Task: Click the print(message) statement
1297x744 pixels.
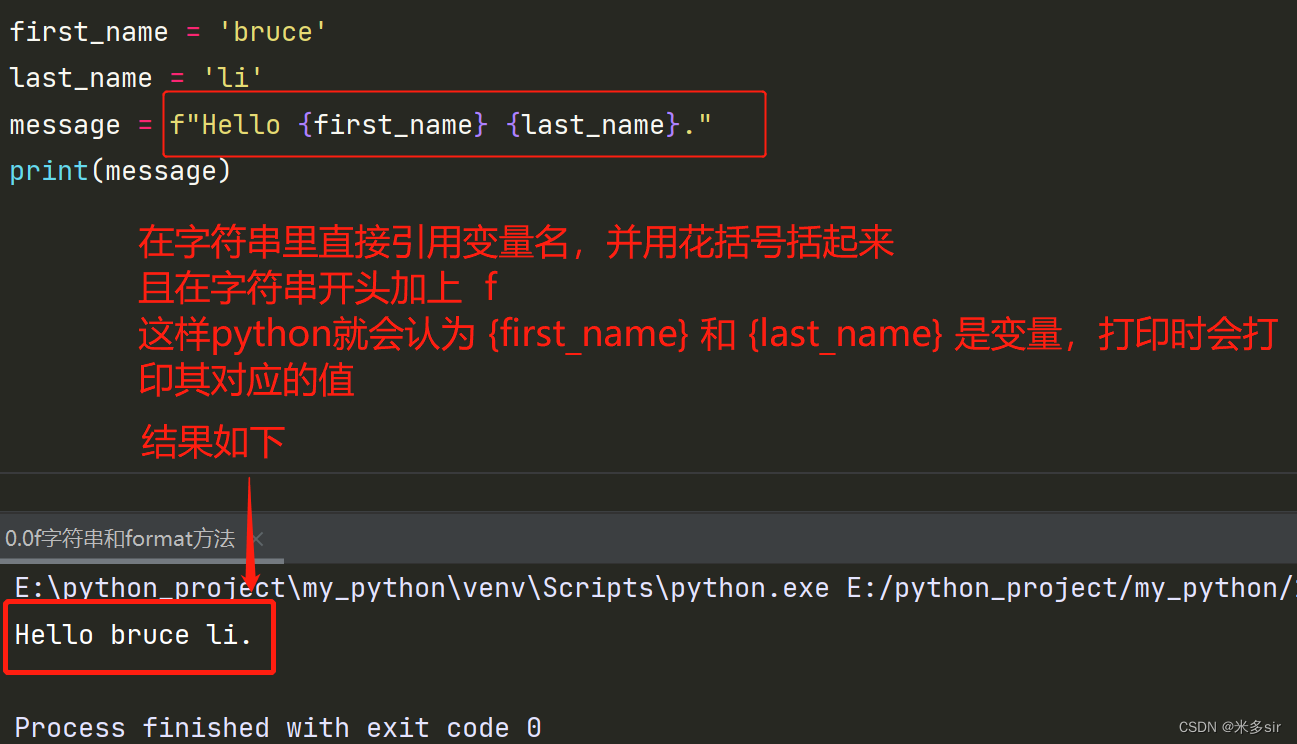Action: point(120,170)
